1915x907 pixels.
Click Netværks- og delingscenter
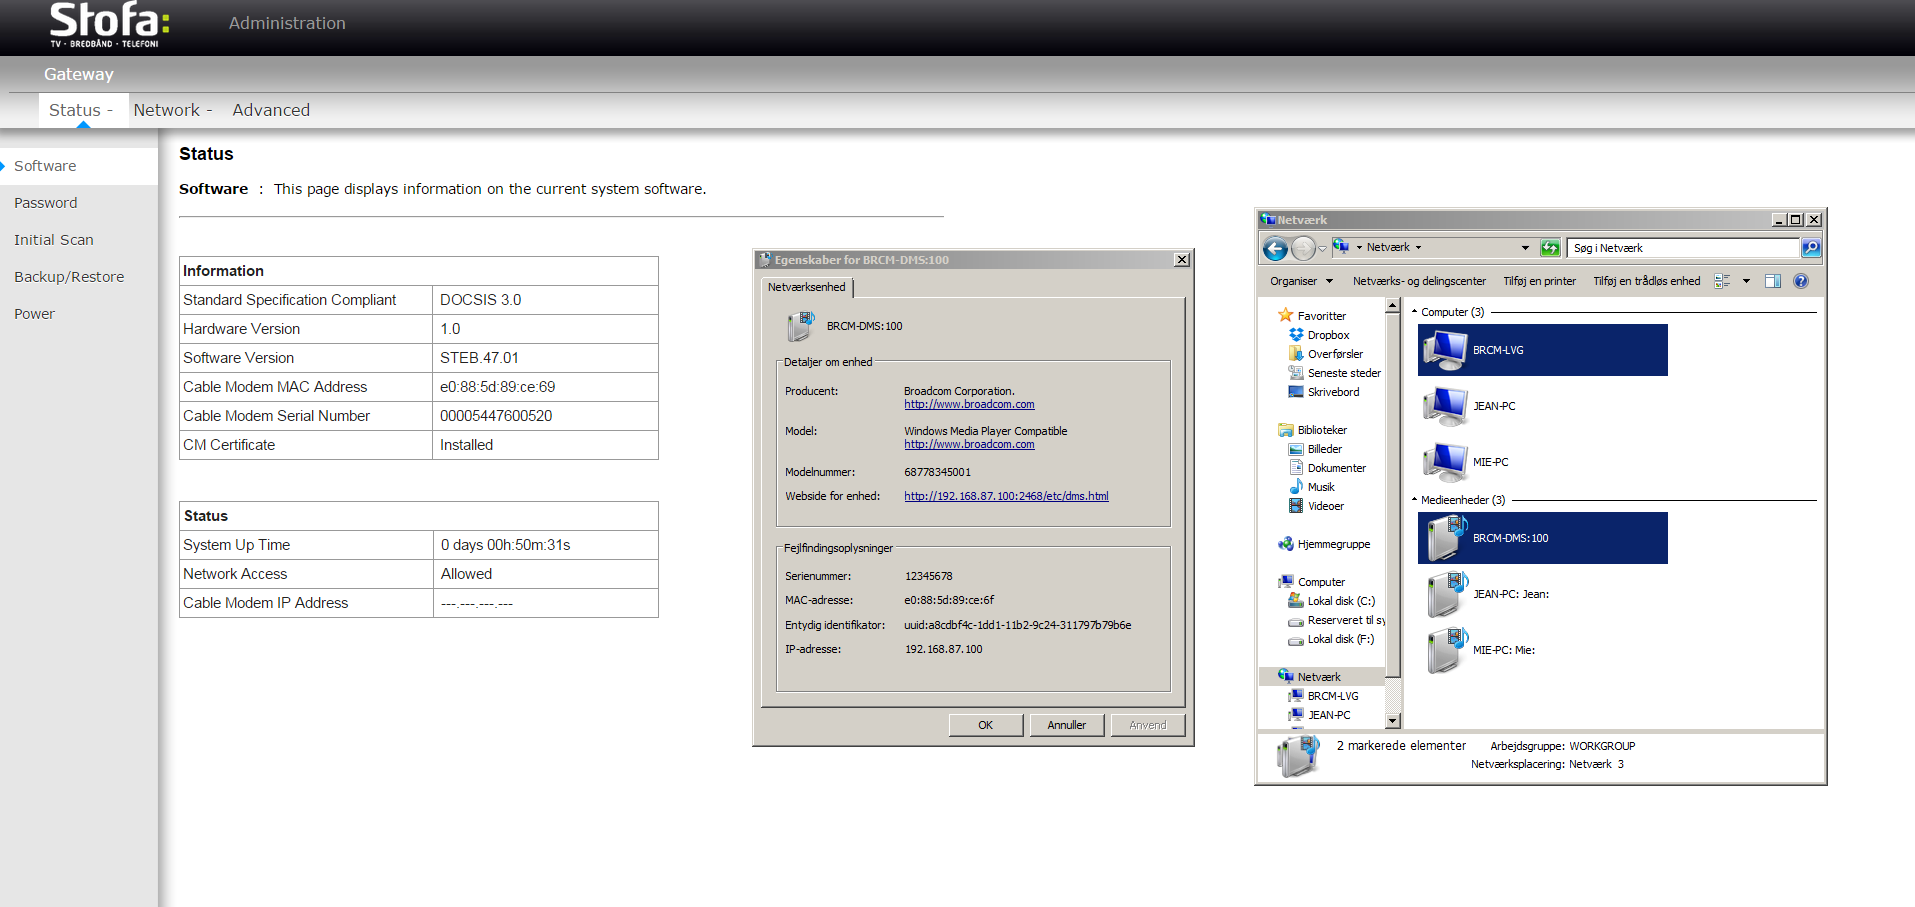coord(1419,281)
